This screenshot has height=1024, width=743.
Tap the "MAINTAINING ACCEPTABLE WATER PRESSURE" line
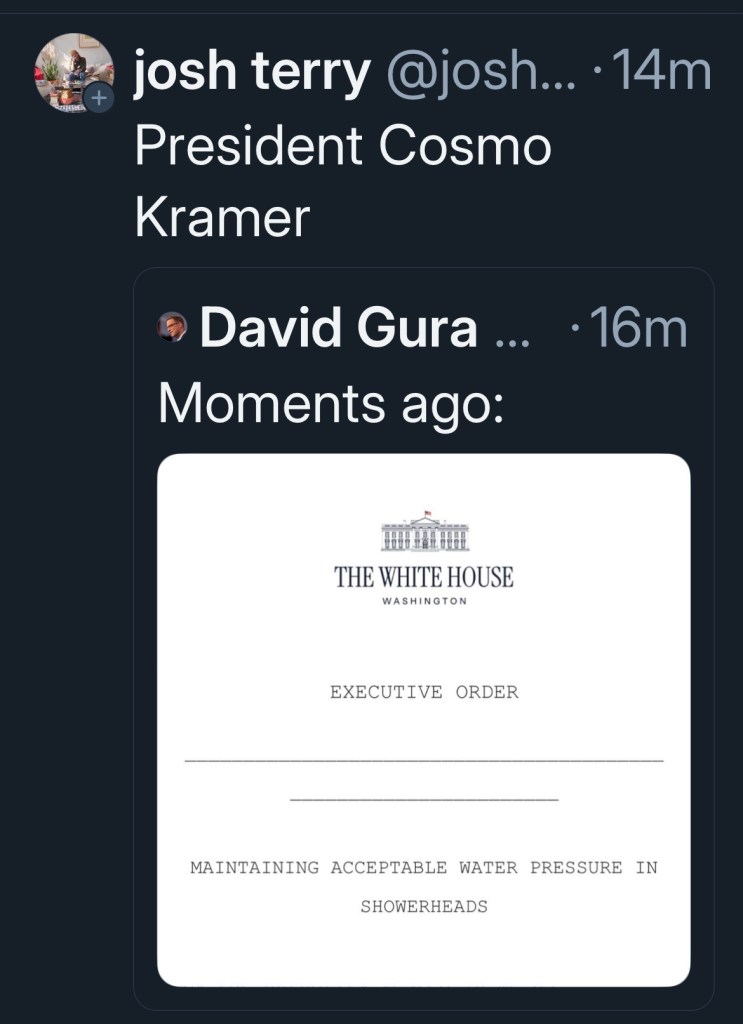pos(424,867)
